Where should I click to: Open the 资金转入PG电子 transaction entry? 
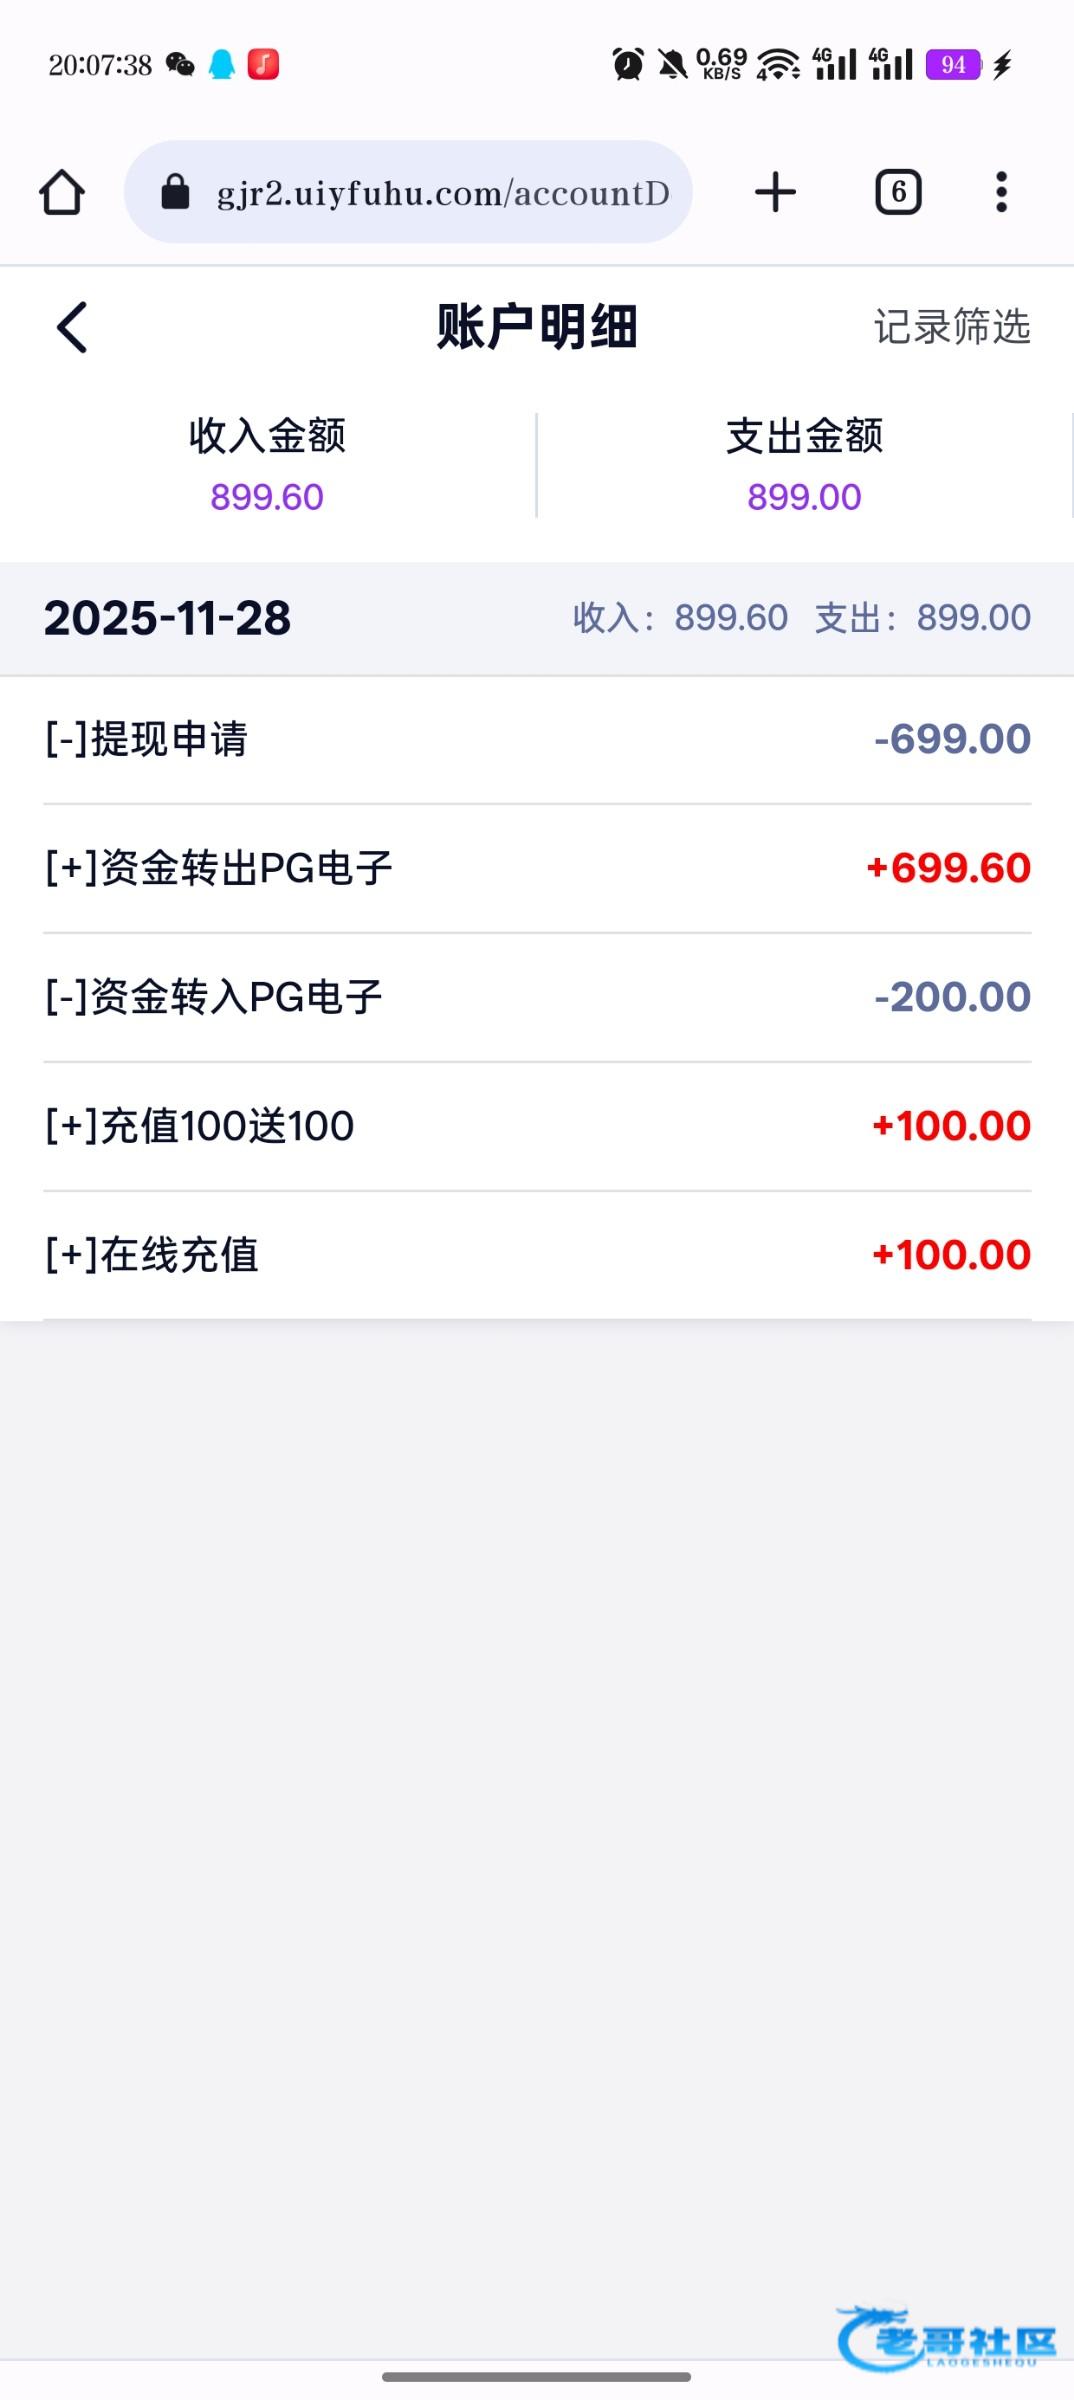click(x=537, y=997)
